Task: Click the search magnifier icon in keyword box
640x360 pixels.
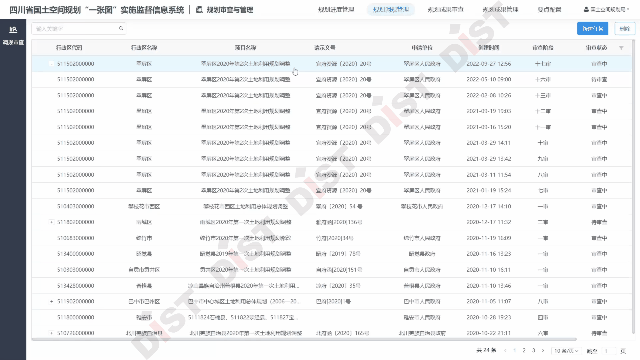Action: click(x=121, y=28)
